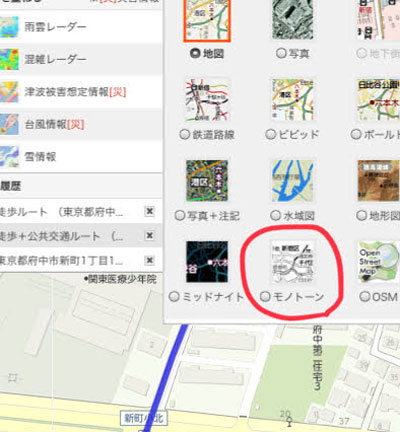Remove 東京都府中市新町1丁目 history item
The height and width of the screenshot is (432, 400).
[x=150, y=260]
